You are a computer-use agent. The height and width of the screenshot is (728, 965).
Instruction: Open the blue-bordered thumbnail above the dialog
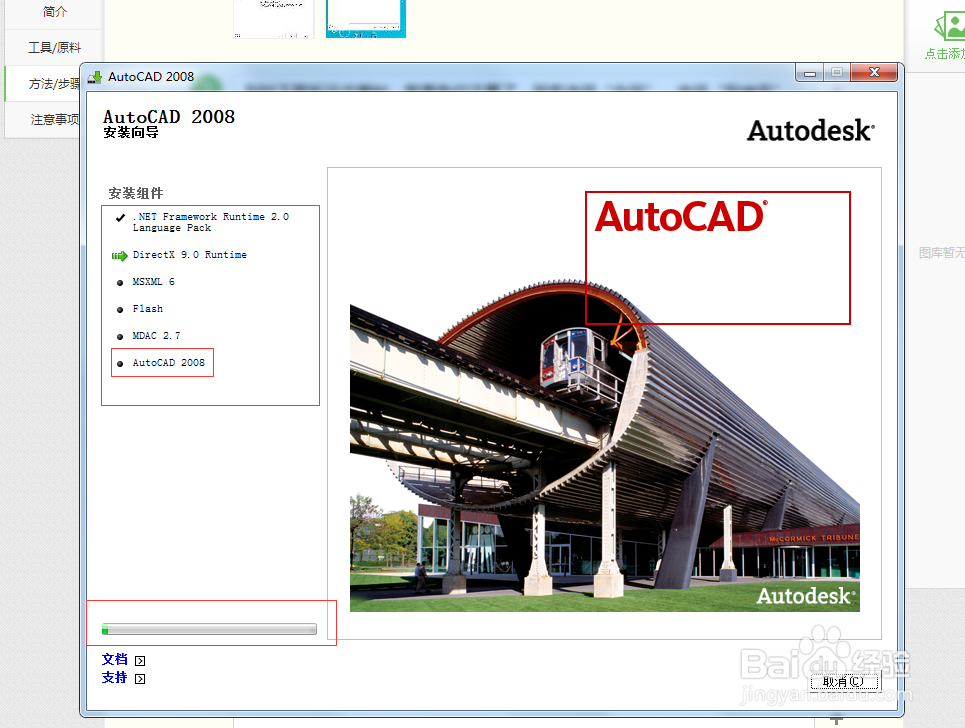pyautogui.click(x=366, y=18)
